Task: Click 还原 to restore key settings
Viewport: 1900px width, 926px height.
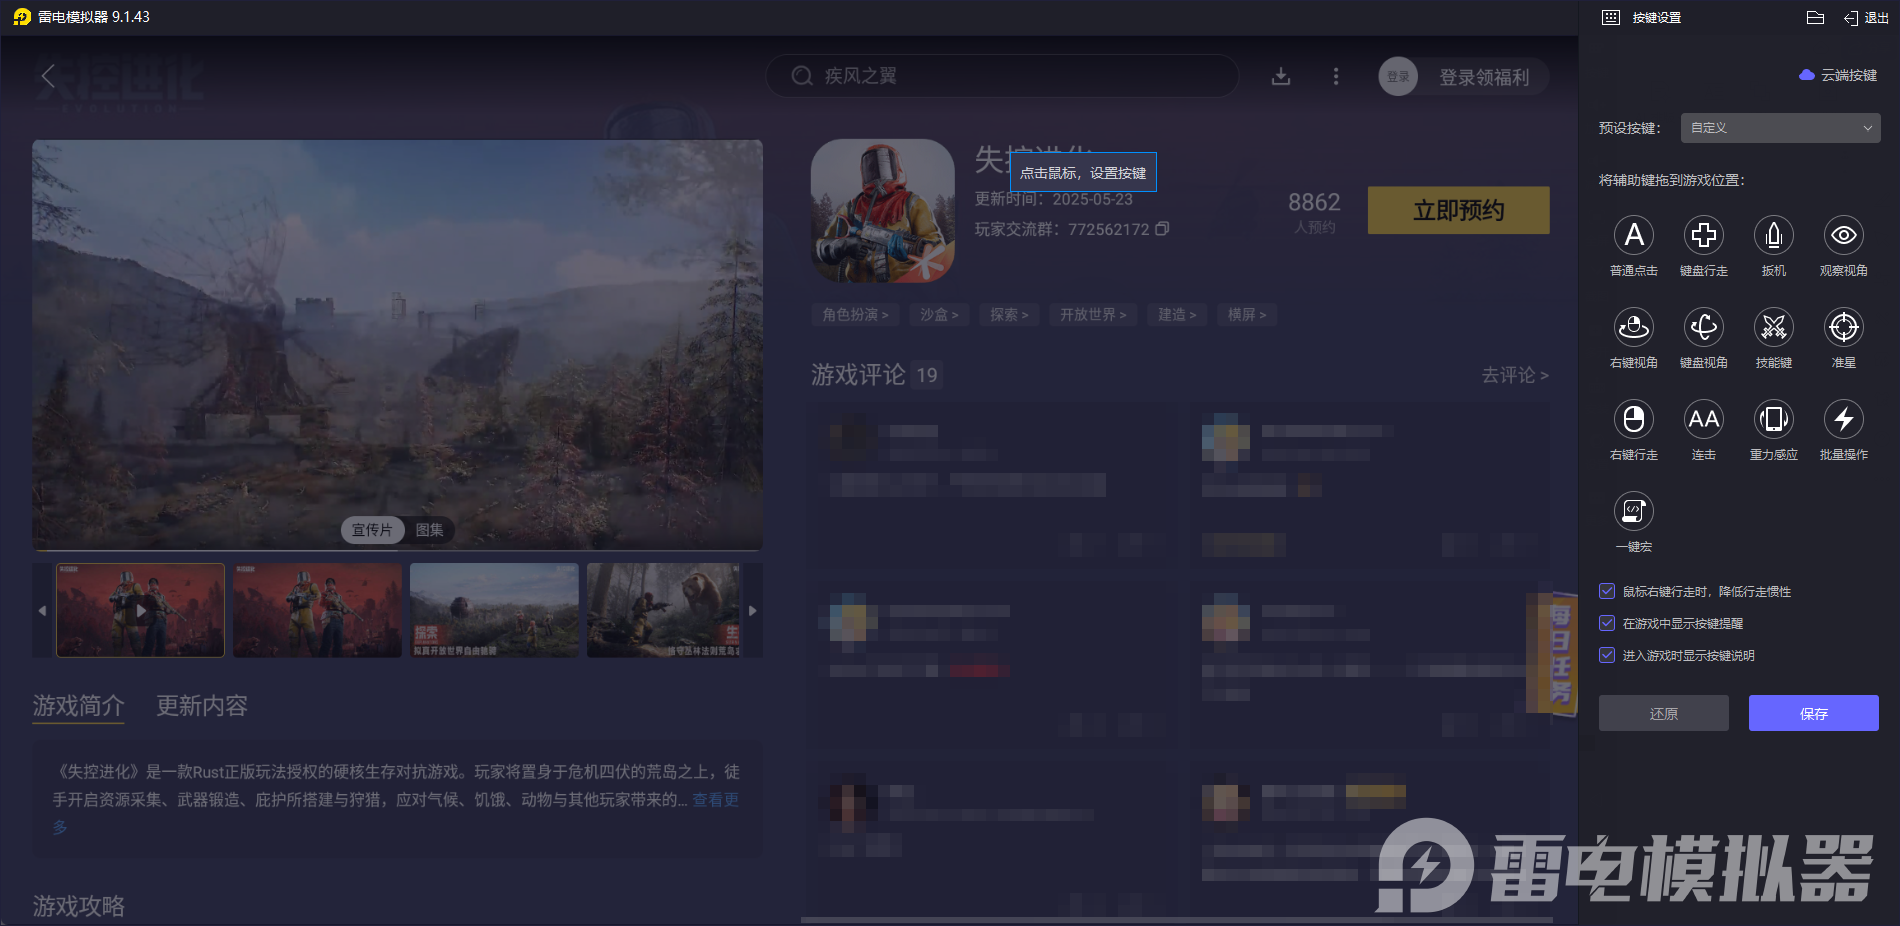Action: [x=1664, y=713]
